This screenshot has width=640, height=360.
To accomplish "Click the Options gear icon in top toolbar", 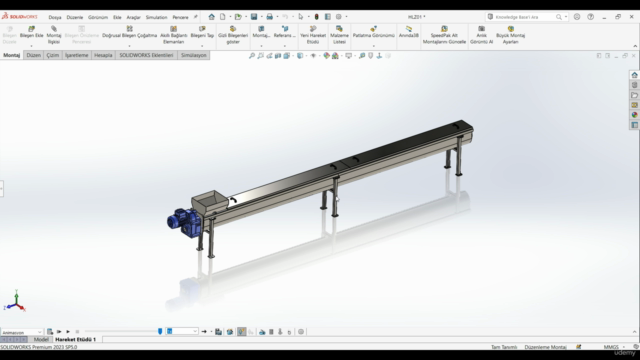I will (x=338, y=17).
